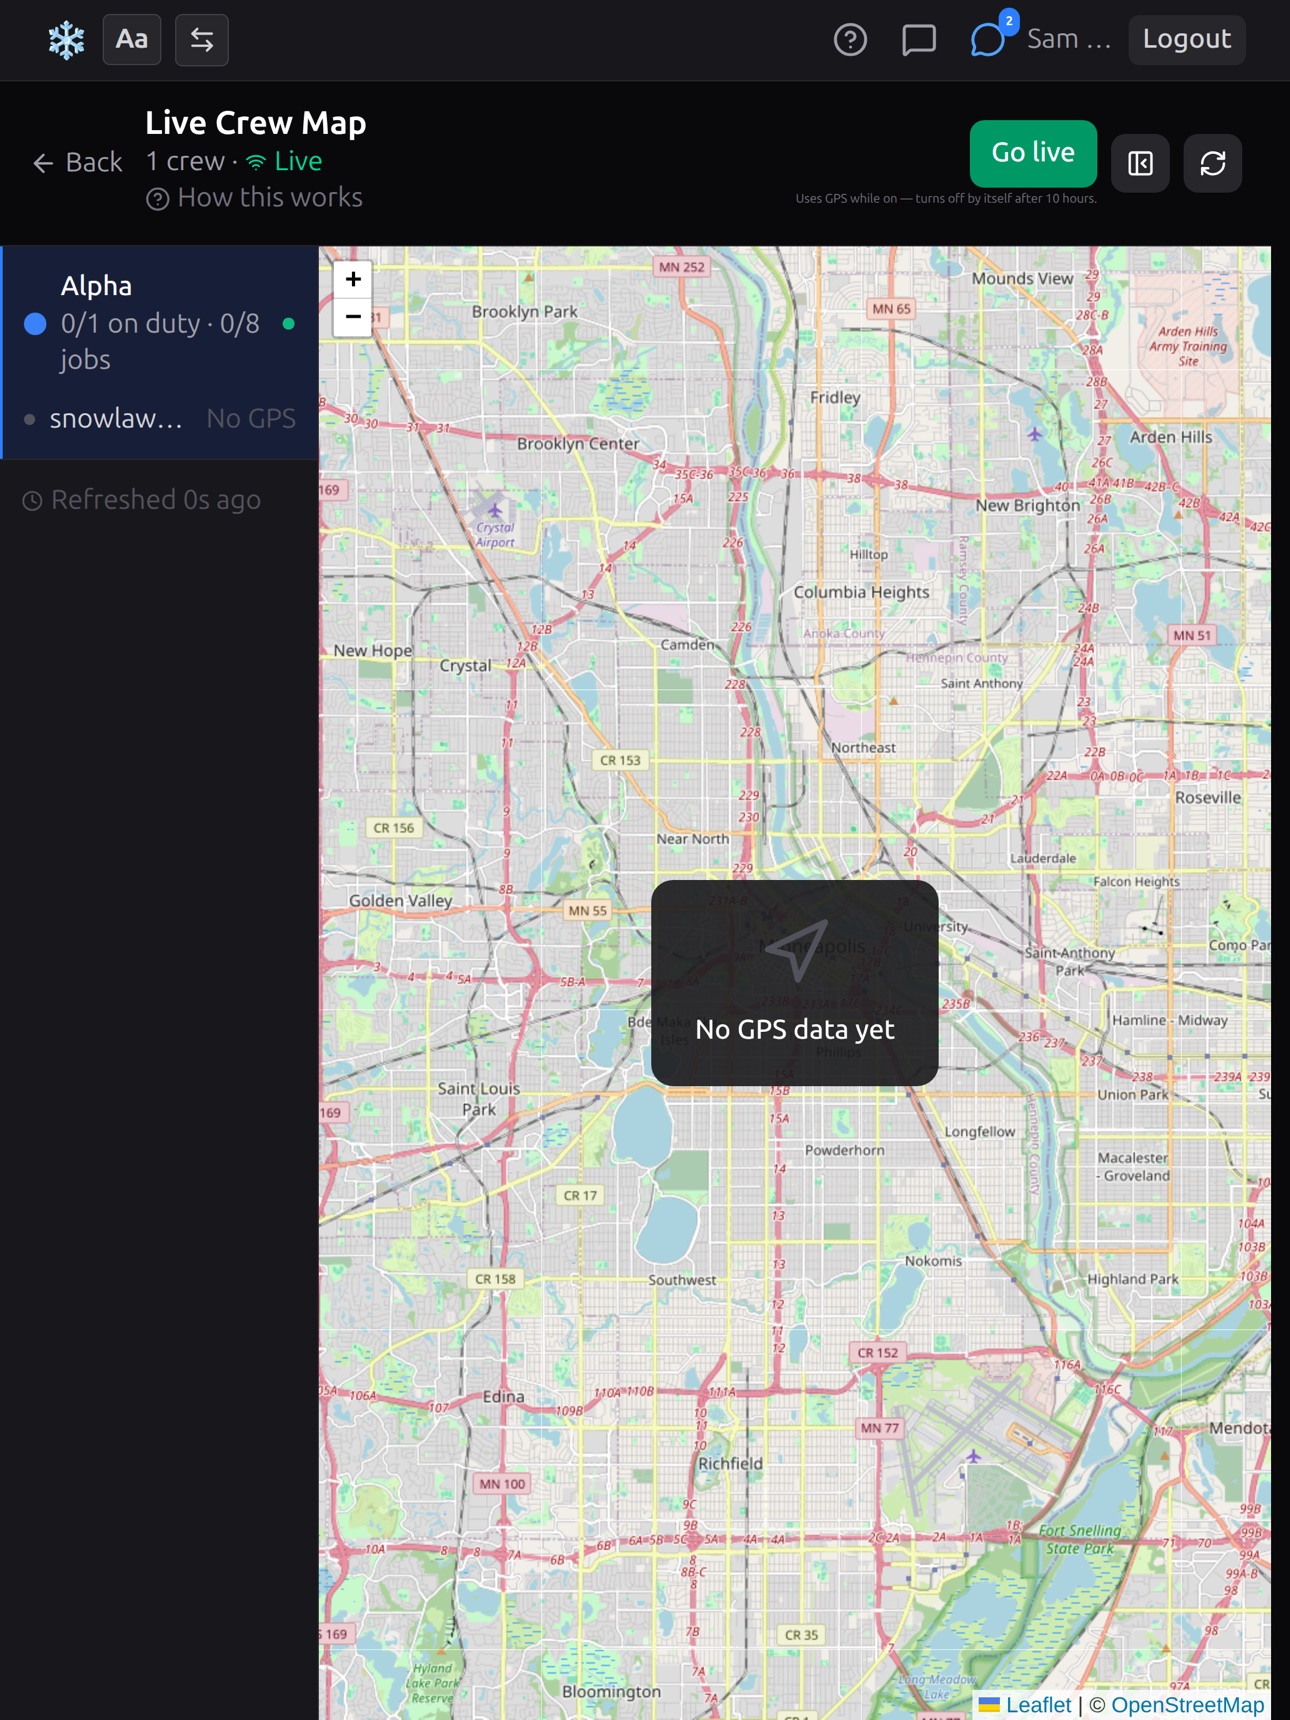Zoom out on the map

click(353, 317)
